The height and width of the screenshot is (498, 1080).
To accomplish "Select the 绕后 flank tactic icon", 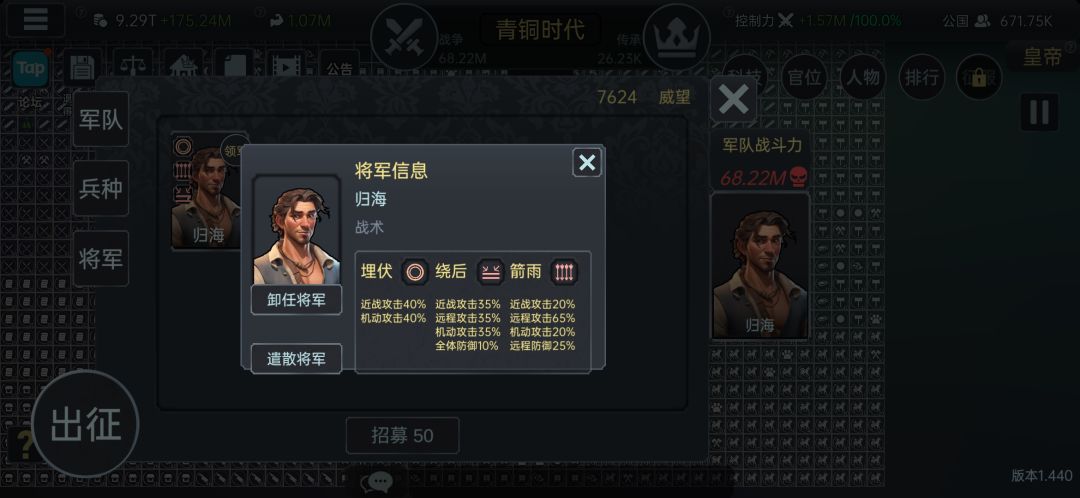I will [x=490, y=272].
